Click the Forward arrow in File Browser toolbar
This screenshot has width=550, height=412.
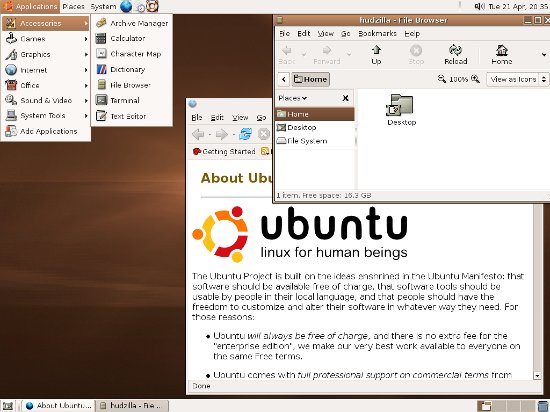coord(327,55)
